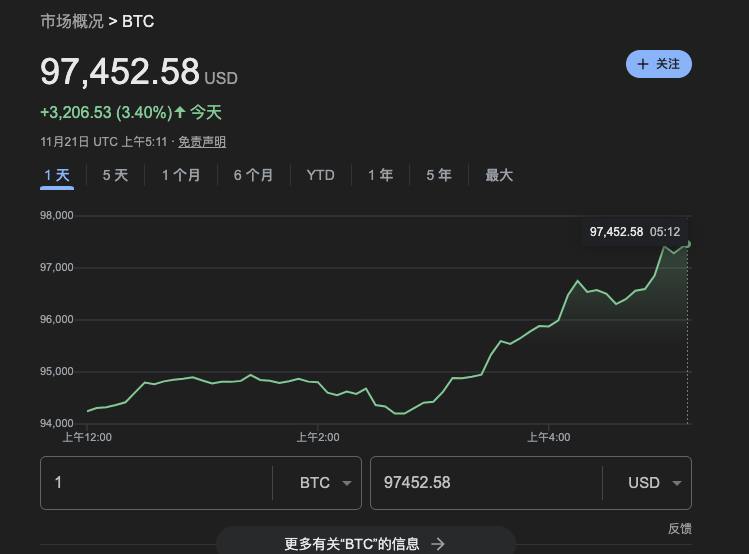This screenshot has width=749, height=554.
Task: Open the 市场概况 breadcrumb link
Action: pyautogui.click(x=72, y=21)
